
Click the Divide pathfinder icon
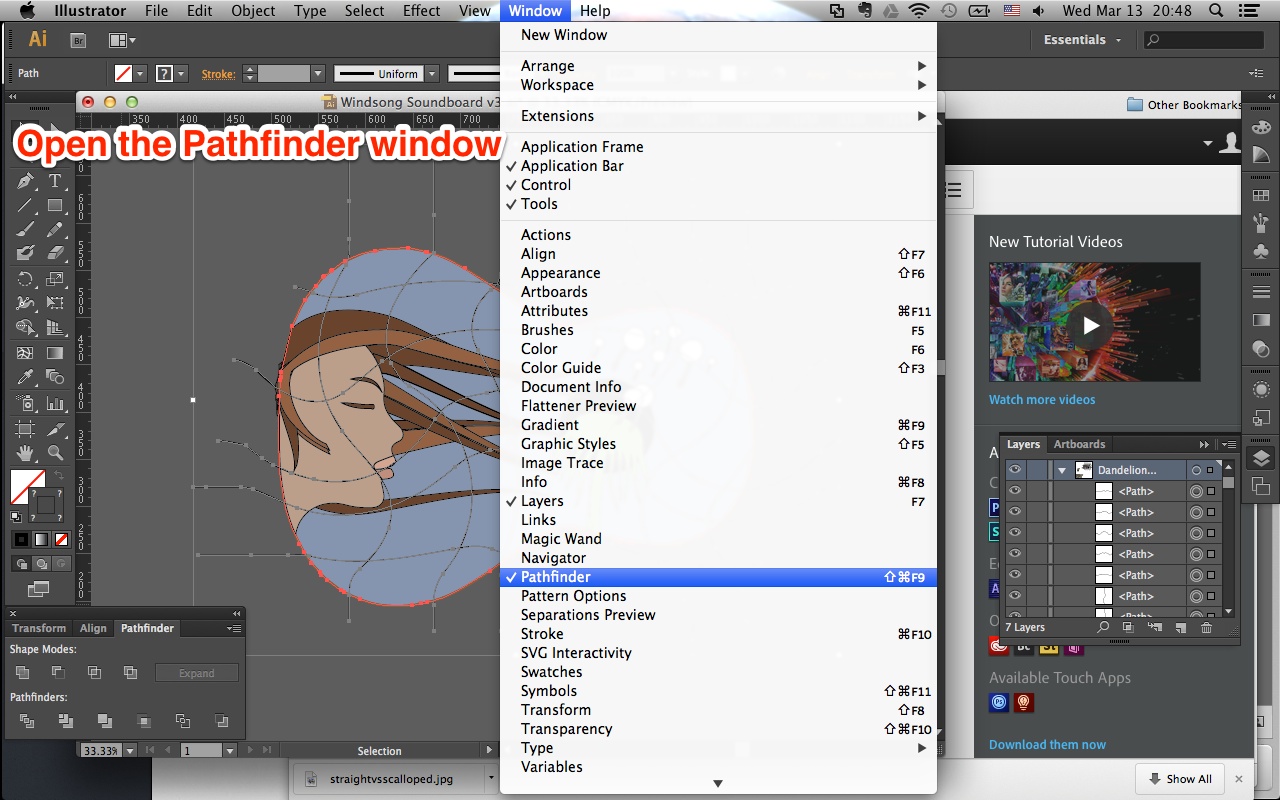click(27, 720)
